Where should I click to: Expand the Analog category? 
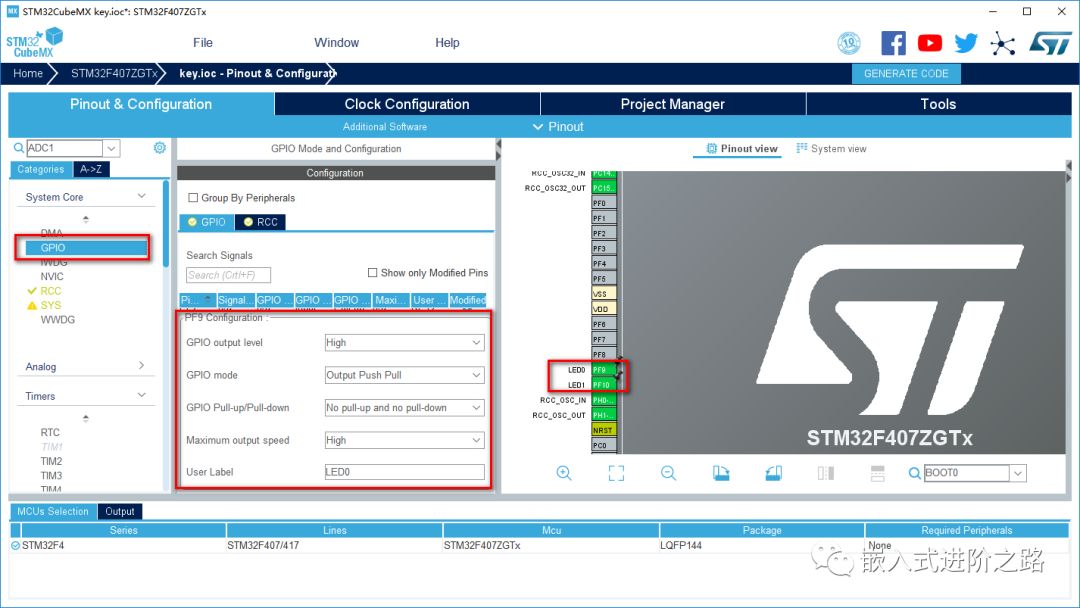(x=141, y=366)
